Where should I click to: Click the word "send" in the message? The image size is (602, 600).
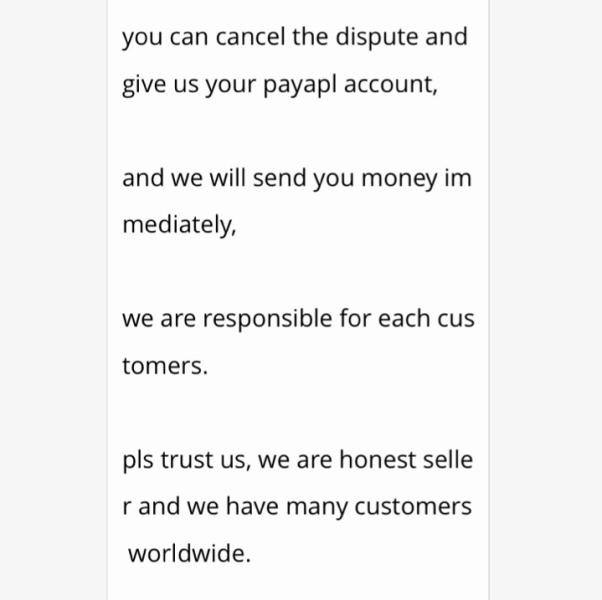(x=279, y=179)
